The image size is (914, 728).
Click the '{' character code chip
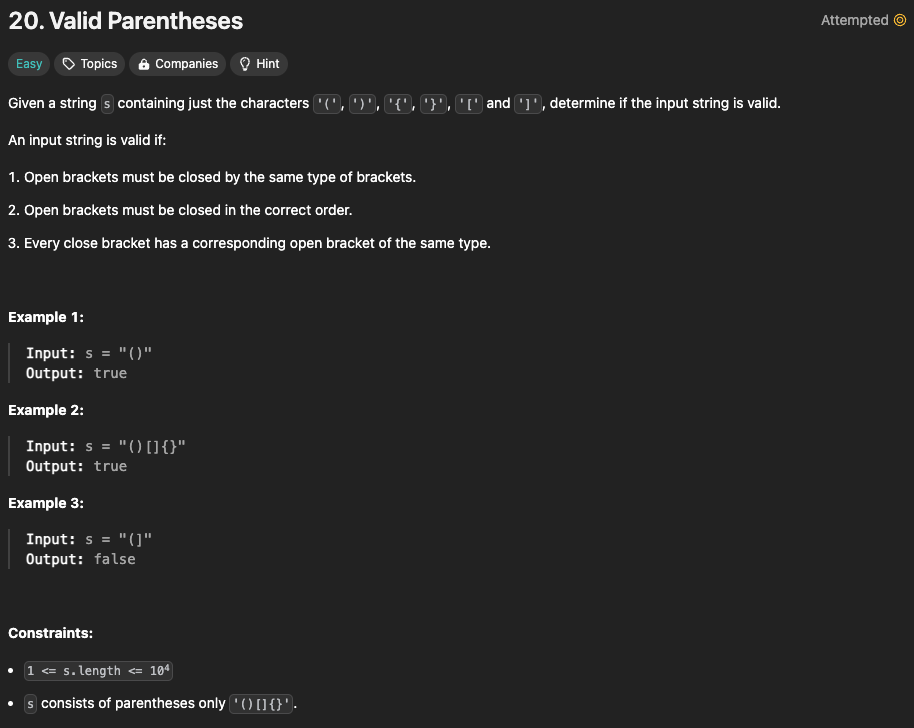(x=398, y=104)
